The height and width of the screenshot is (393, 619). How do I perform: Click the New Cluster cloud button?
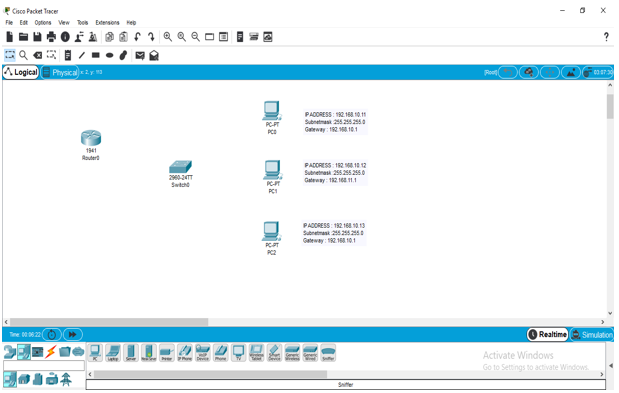[529, 72]
